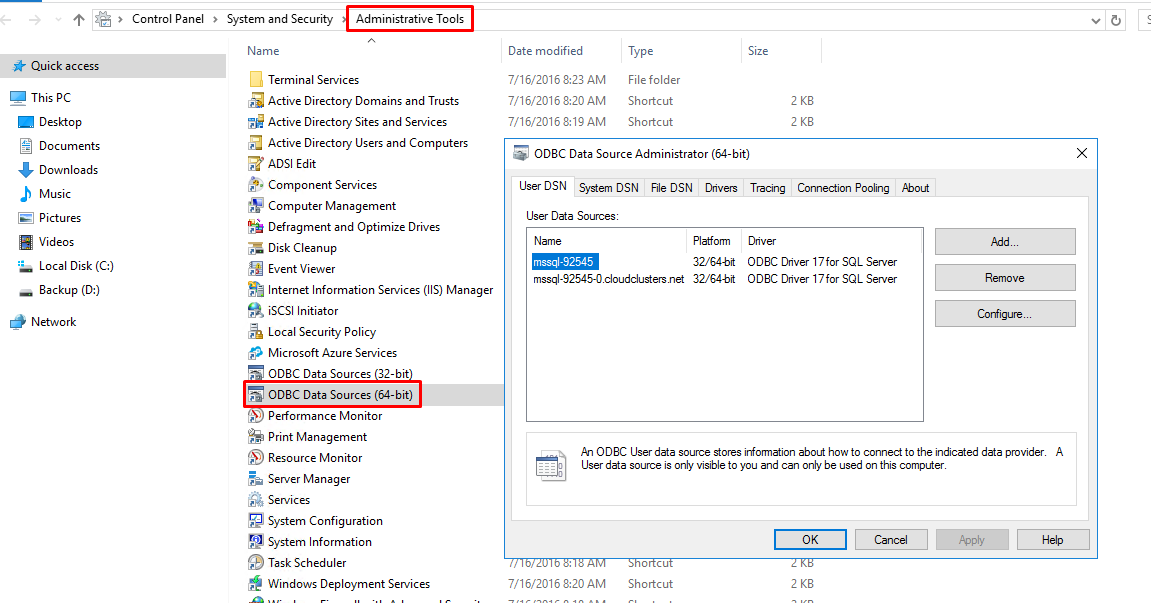Screen dimensions: 1151x603
Task: Click the Up arrow navigation button
Action: 79,19
